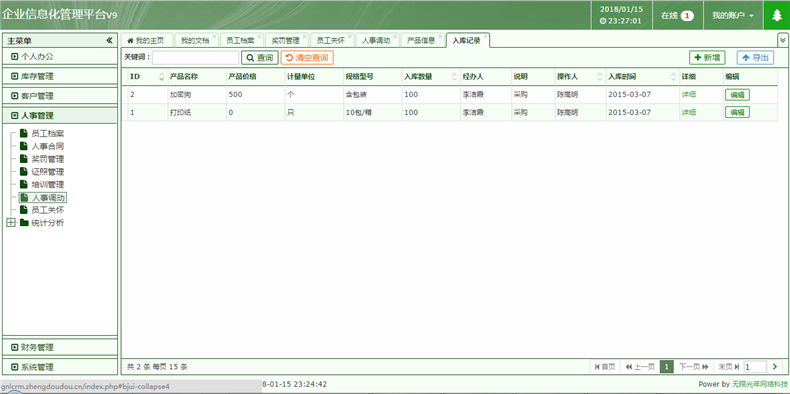Sort by 入库时间 column arrows
Image resolution: width=790 pixels, height=394 pixels.
point(674,77)
